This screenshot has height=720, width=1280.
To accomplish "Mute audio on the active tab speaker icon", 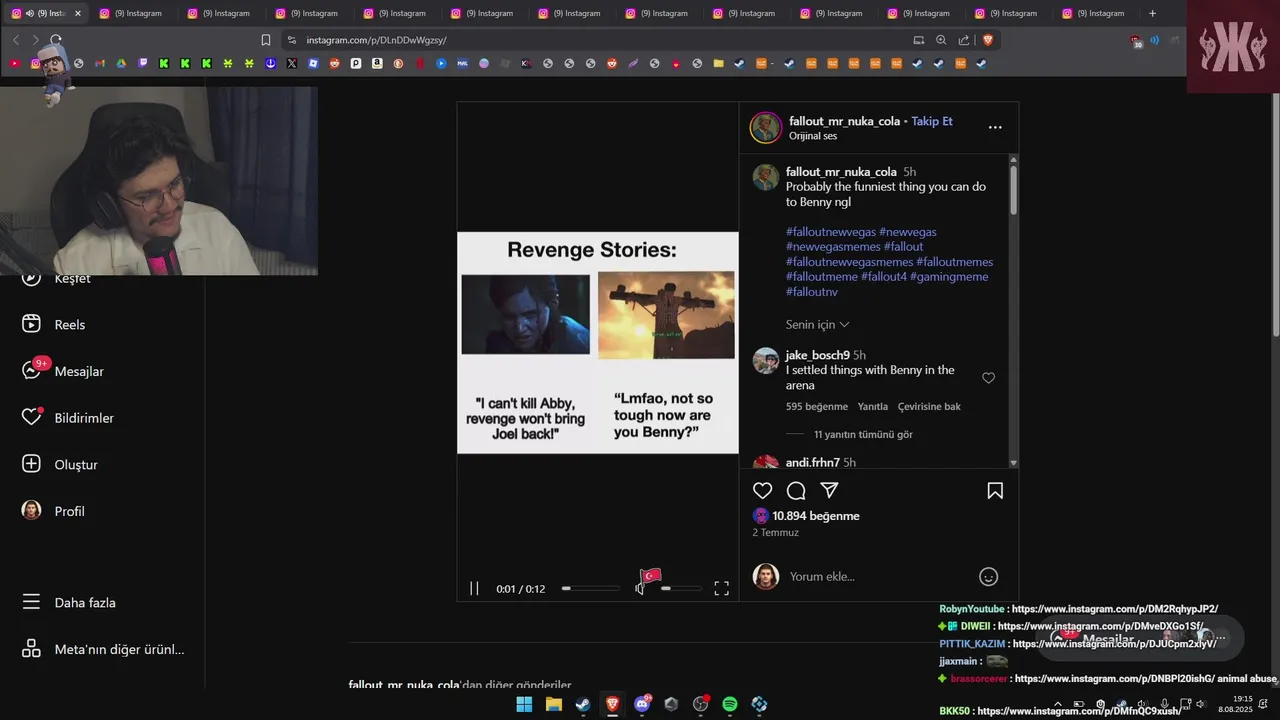I will (29, 13).
